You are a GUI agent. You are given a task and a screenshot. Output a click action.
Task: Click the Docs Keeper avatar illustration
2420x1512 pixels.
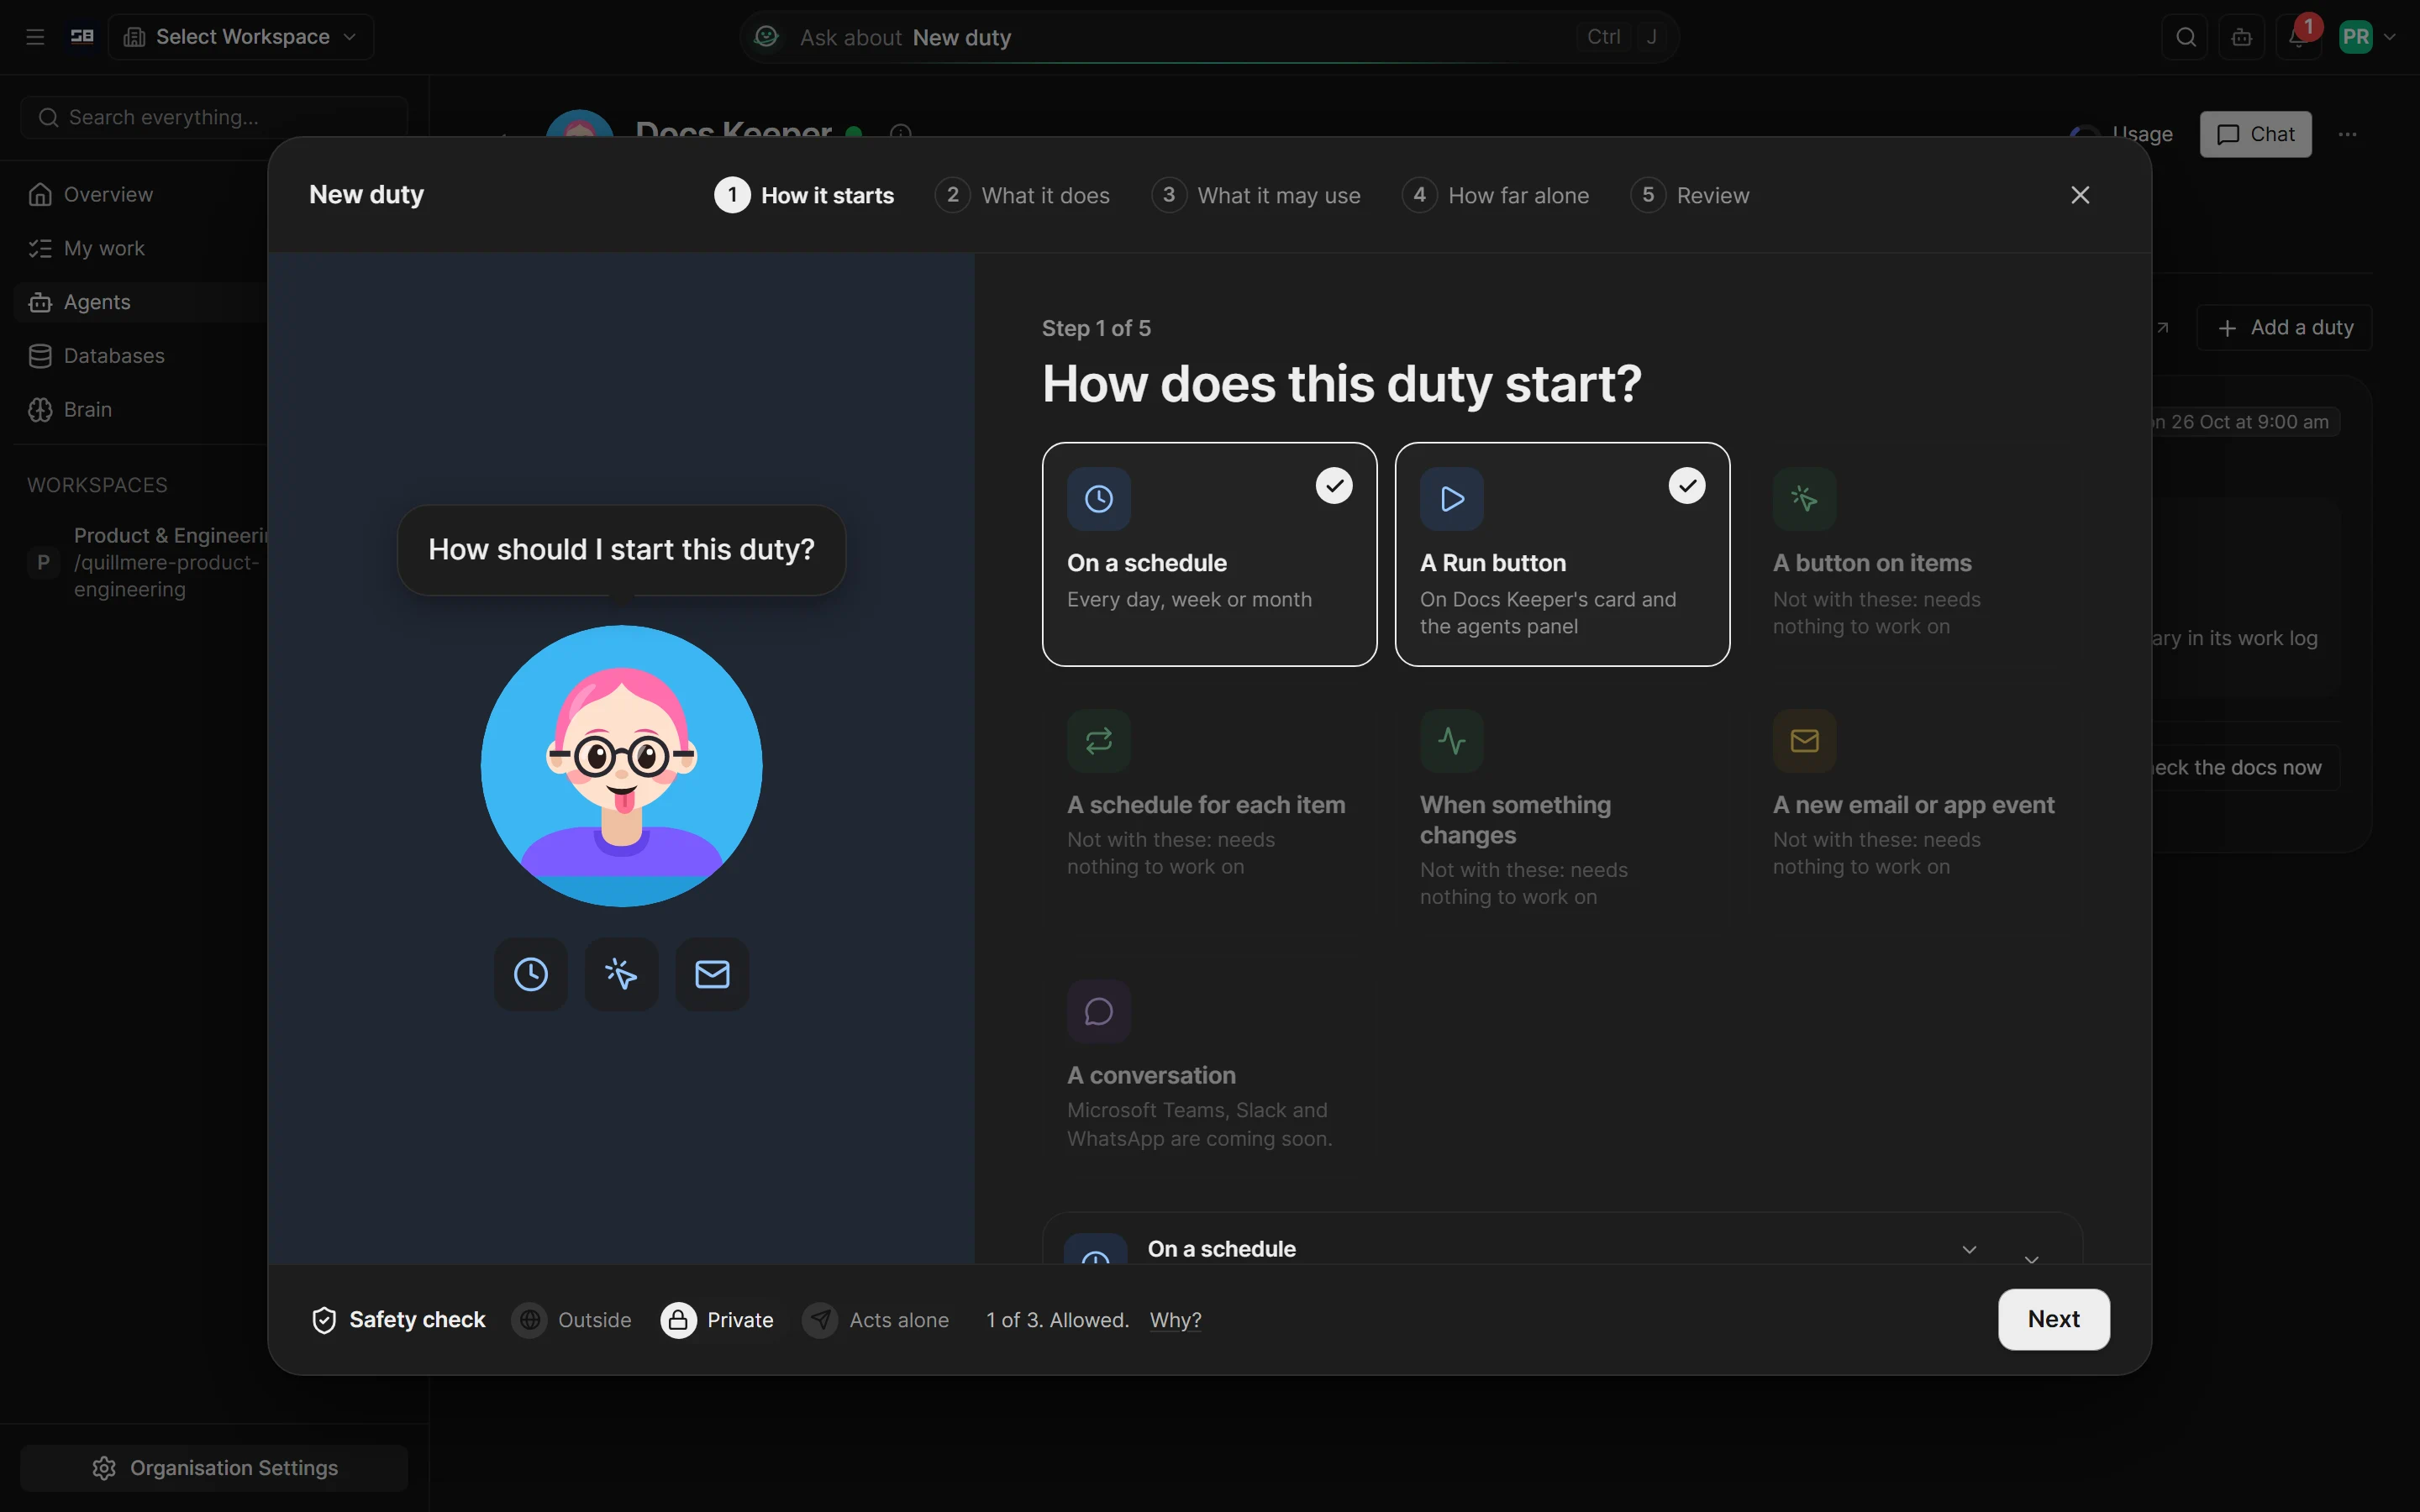(621, 766)
